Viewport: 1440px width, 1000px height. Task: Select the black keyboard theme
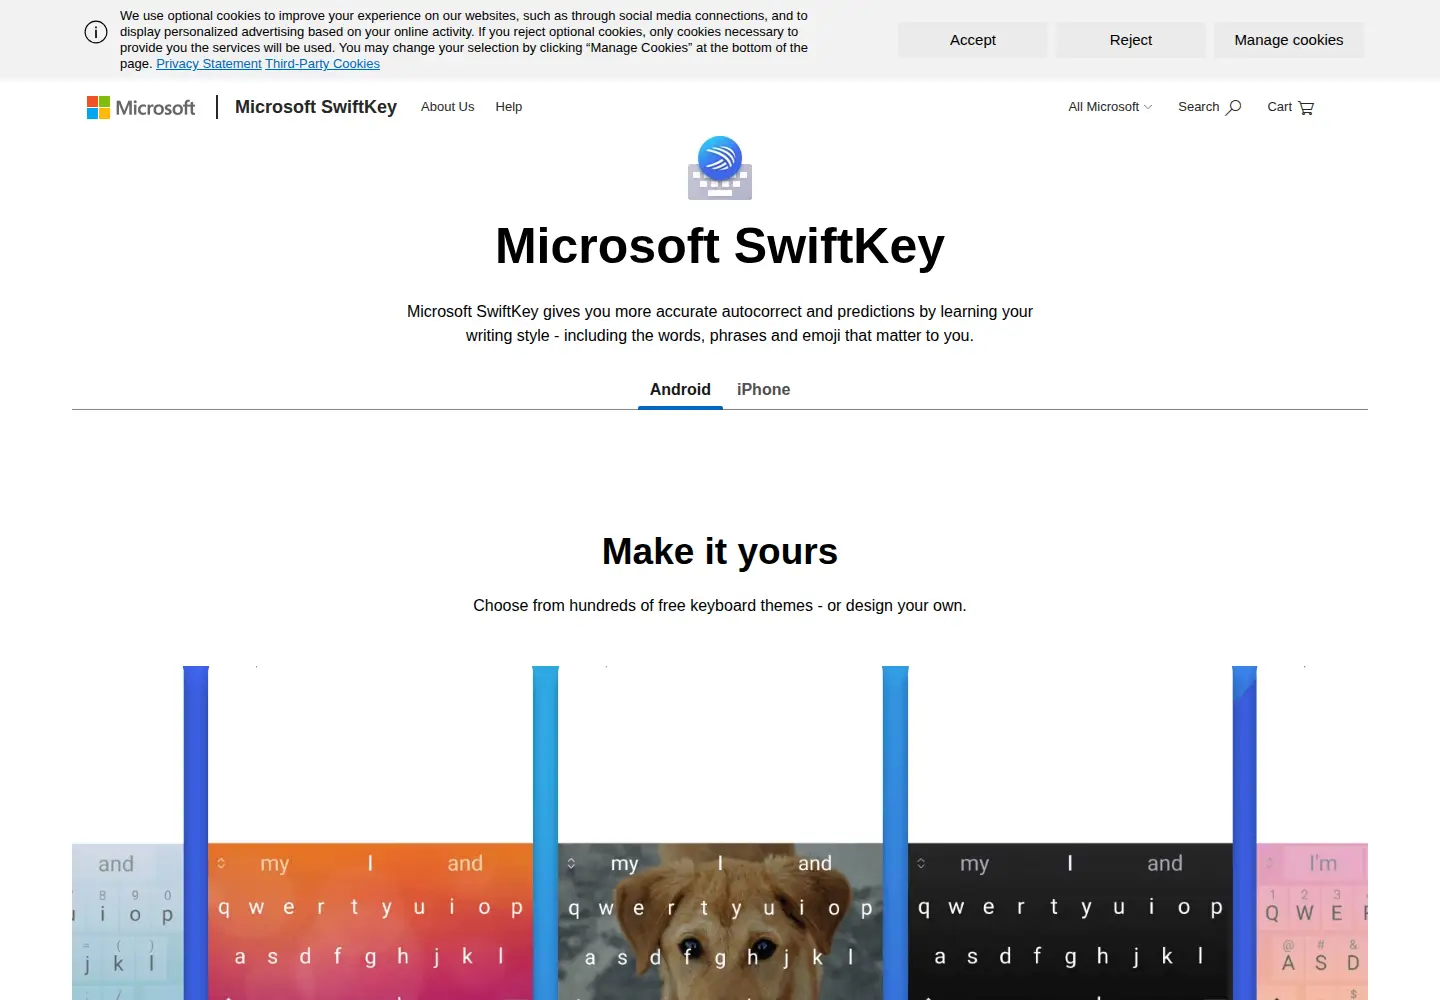(1070, 921)
